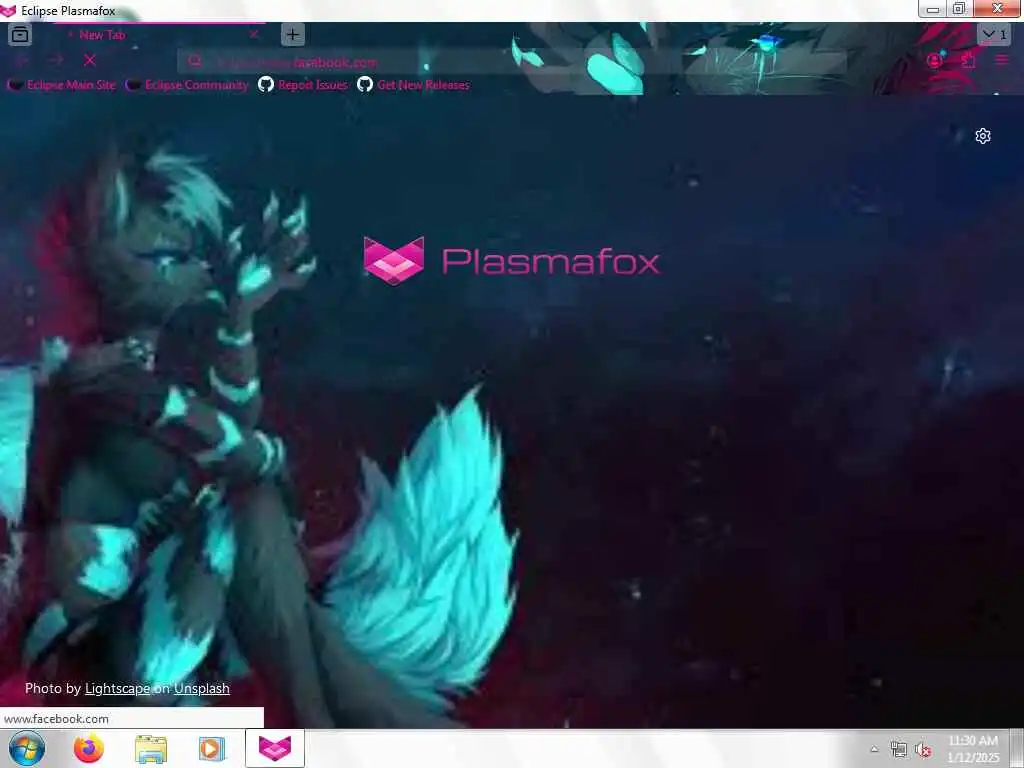Open the Windows Start menu
The width and height of the screenshot is (1024, 768).
coord(26,748)
